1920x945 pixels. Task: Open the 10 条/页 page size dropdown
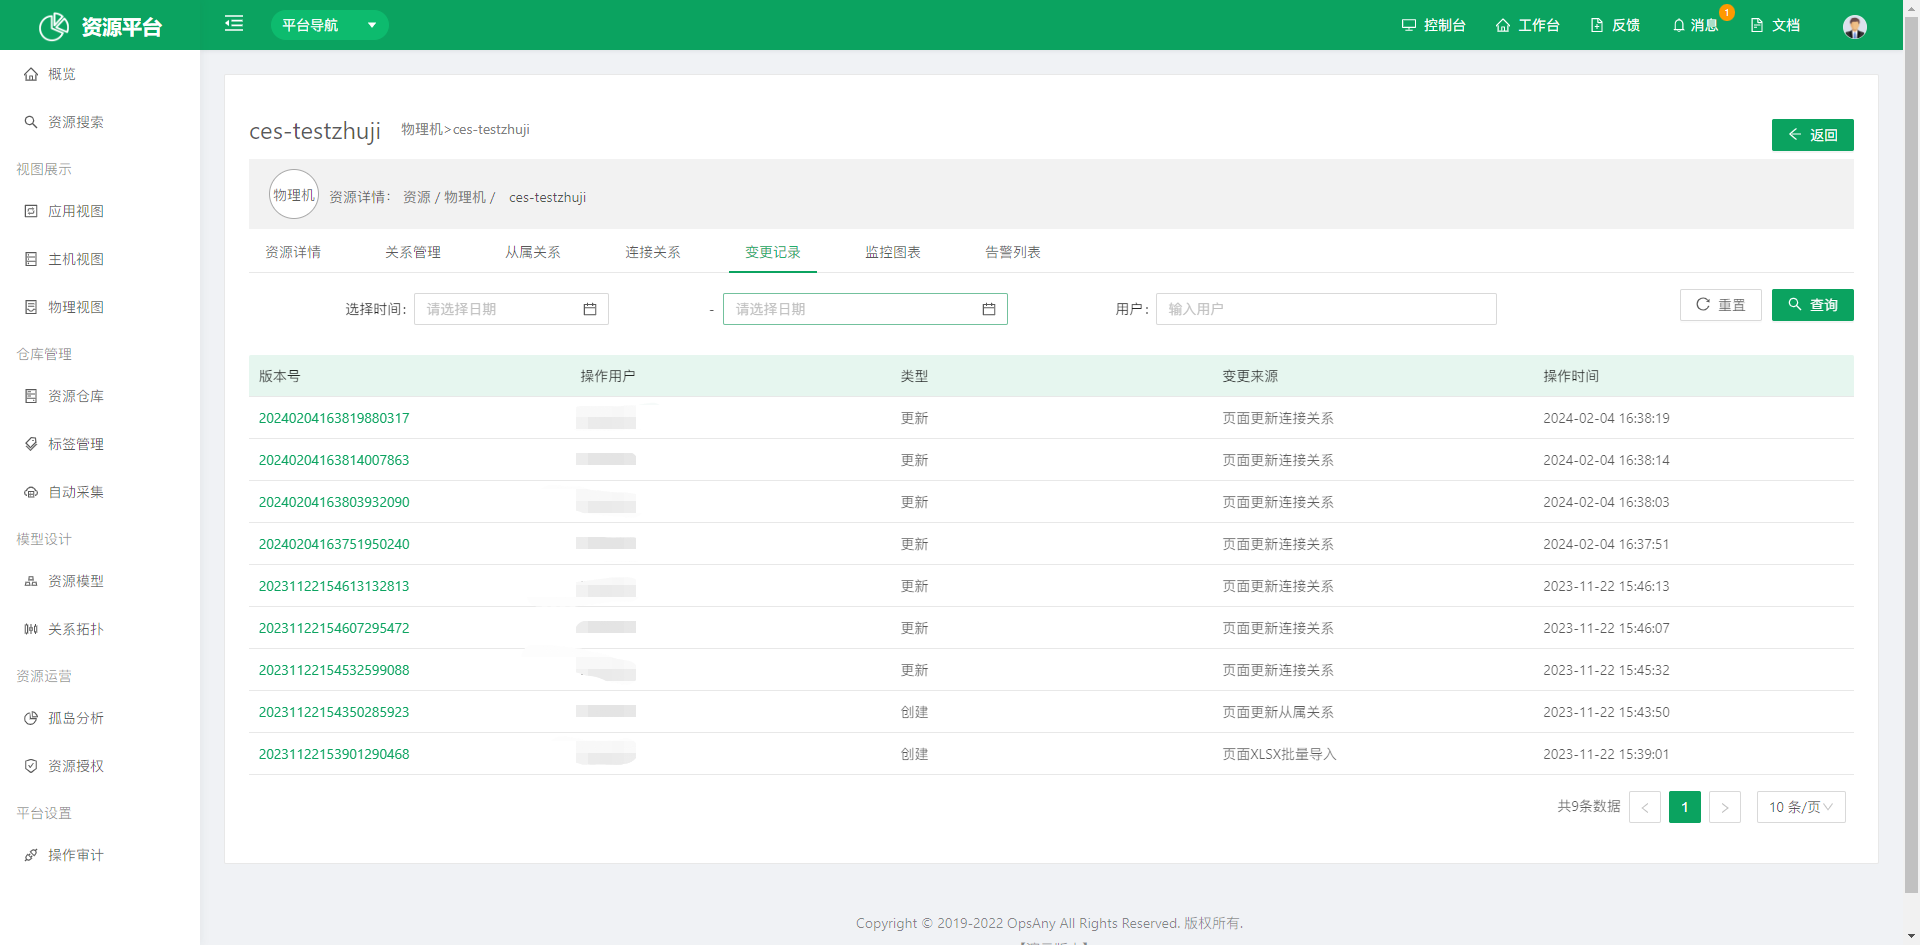[1801, 807]
